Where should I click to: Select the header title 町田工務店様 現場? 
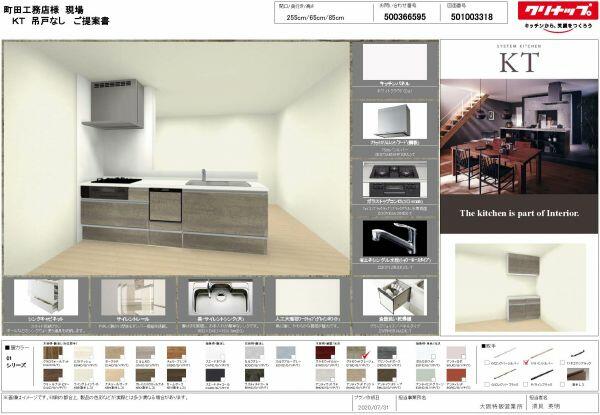43,9
